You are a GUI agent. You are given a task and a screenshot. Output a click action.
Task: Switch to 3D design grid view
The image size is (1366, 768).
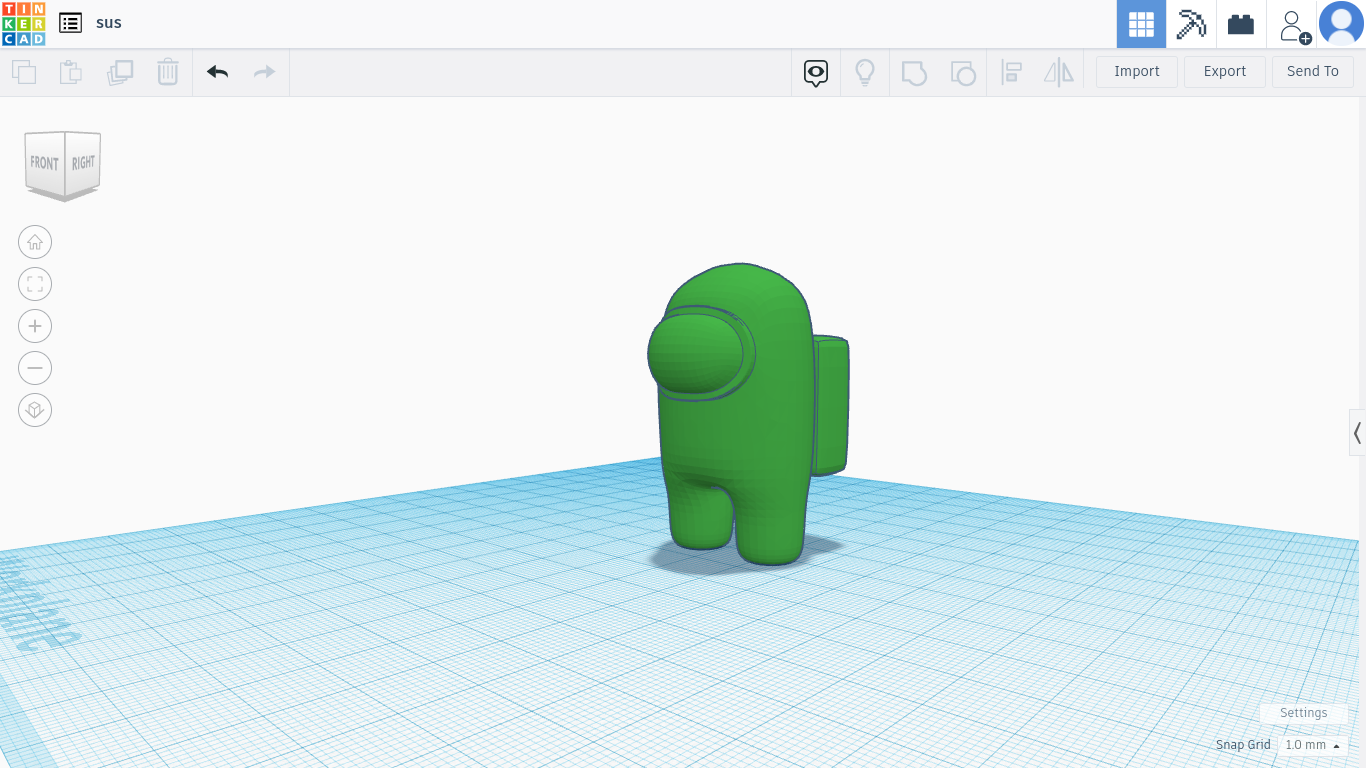point(1141,24)
